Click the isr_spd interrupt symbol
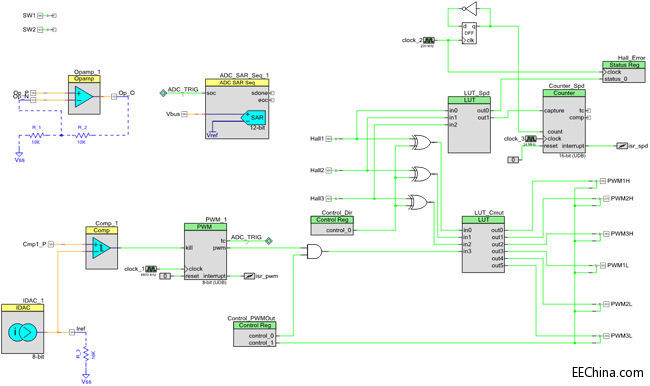 (622, 146)
